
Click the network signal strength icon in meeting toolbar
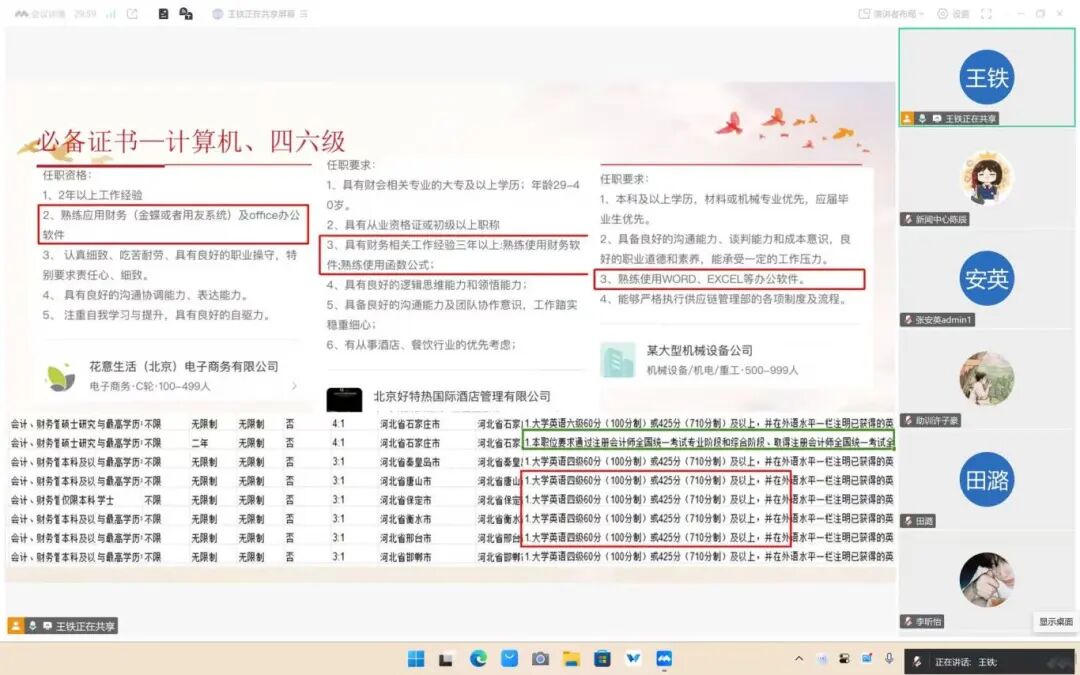[x=111, y=14]
